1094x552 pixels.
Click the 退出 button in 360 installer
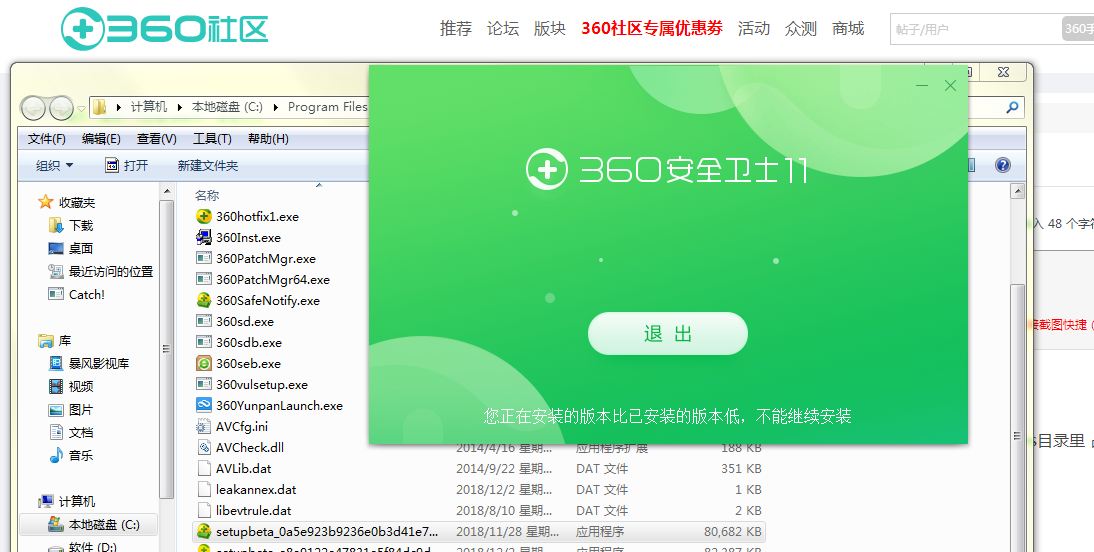click(668, 334)
